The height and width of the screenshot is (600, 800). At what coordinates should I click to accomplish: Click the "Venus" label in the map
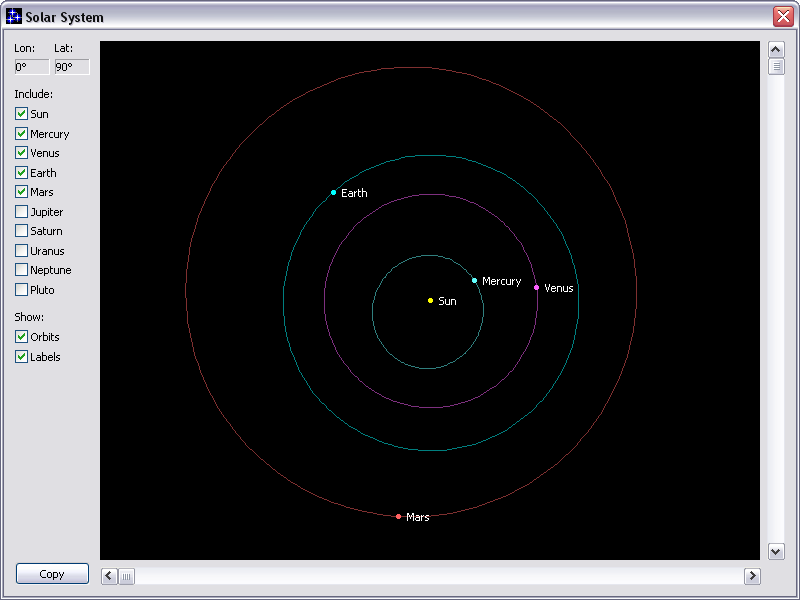(x=559, y=288)
